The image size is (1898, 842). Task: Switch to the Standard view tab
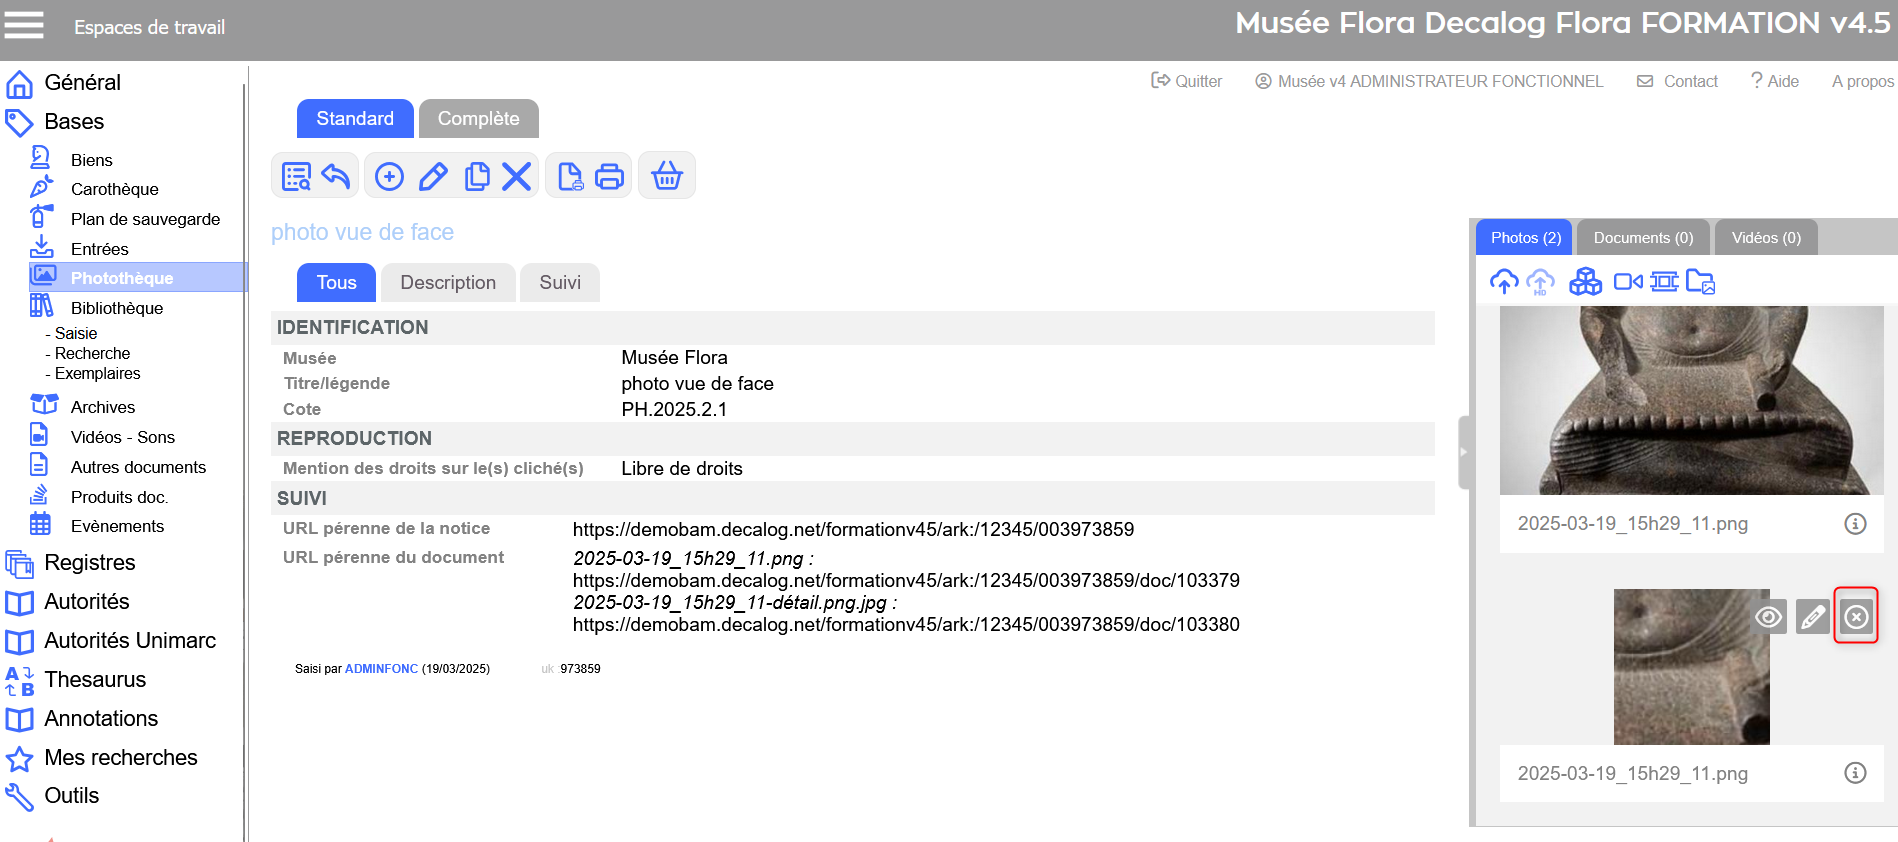[355, 119]
